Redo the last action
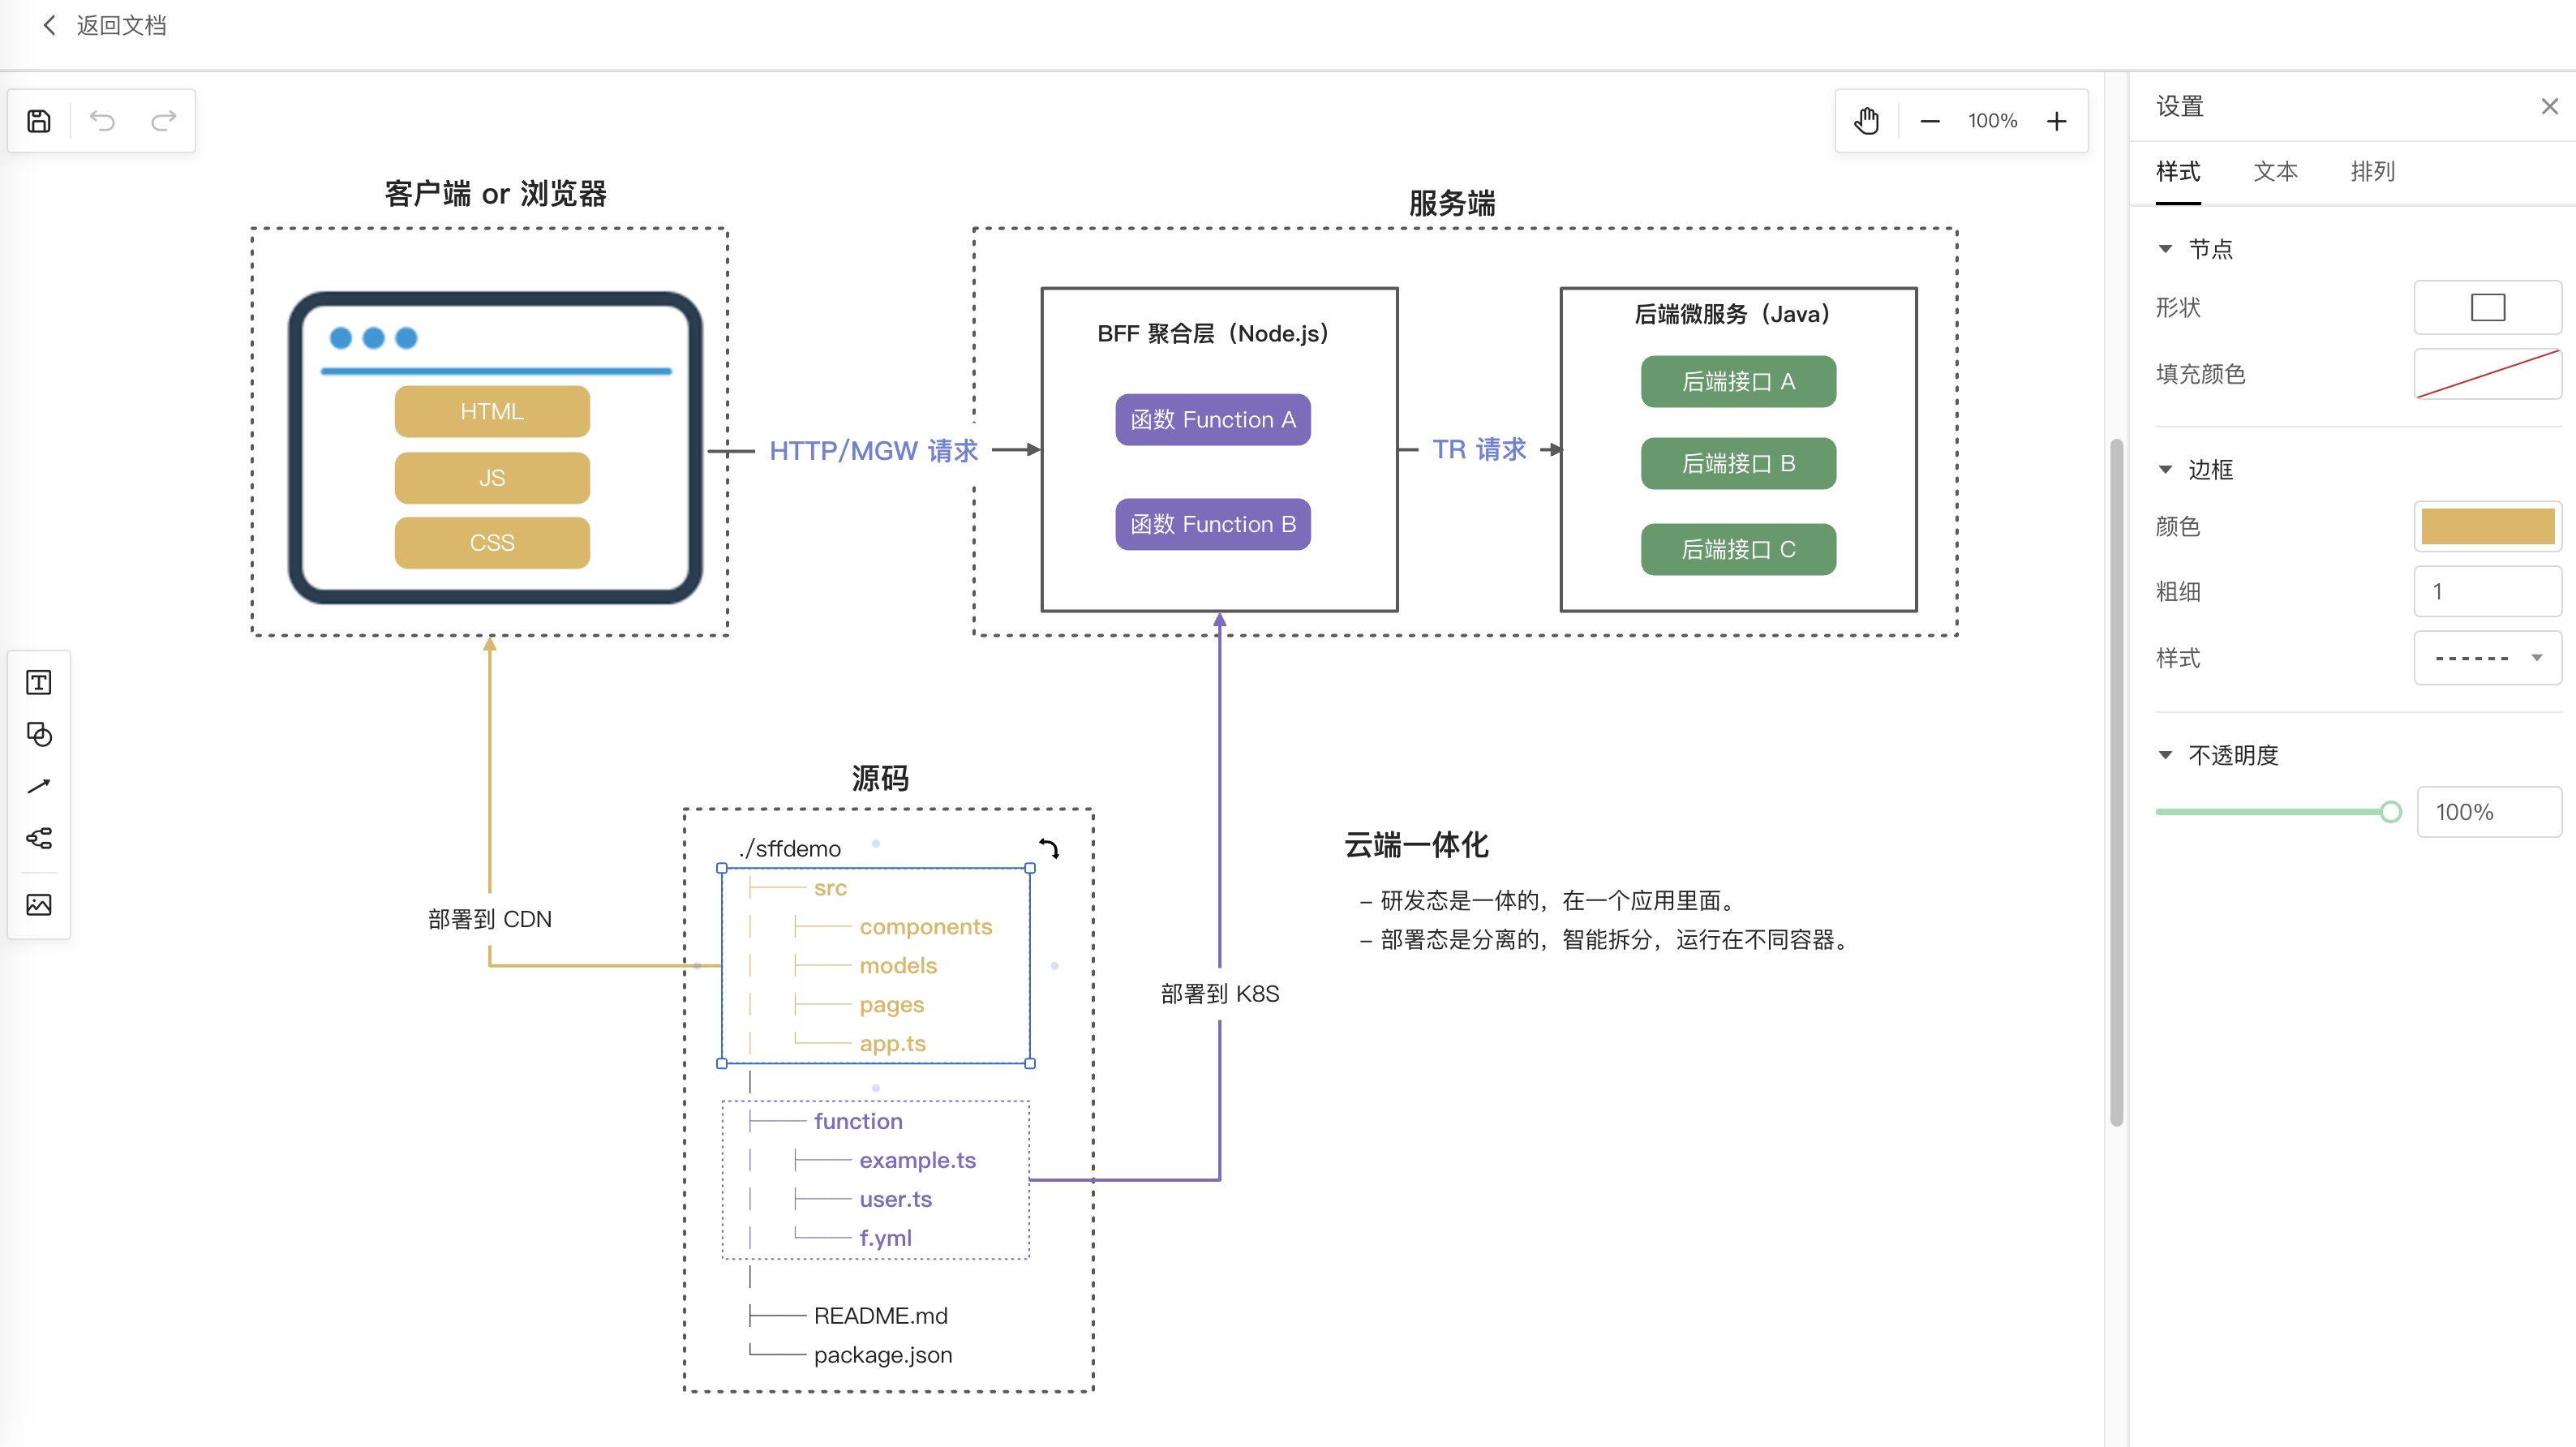Image resolution: width=2576 pixels, height=1447 pixels. pyautogui.click(x=163, y=121)
